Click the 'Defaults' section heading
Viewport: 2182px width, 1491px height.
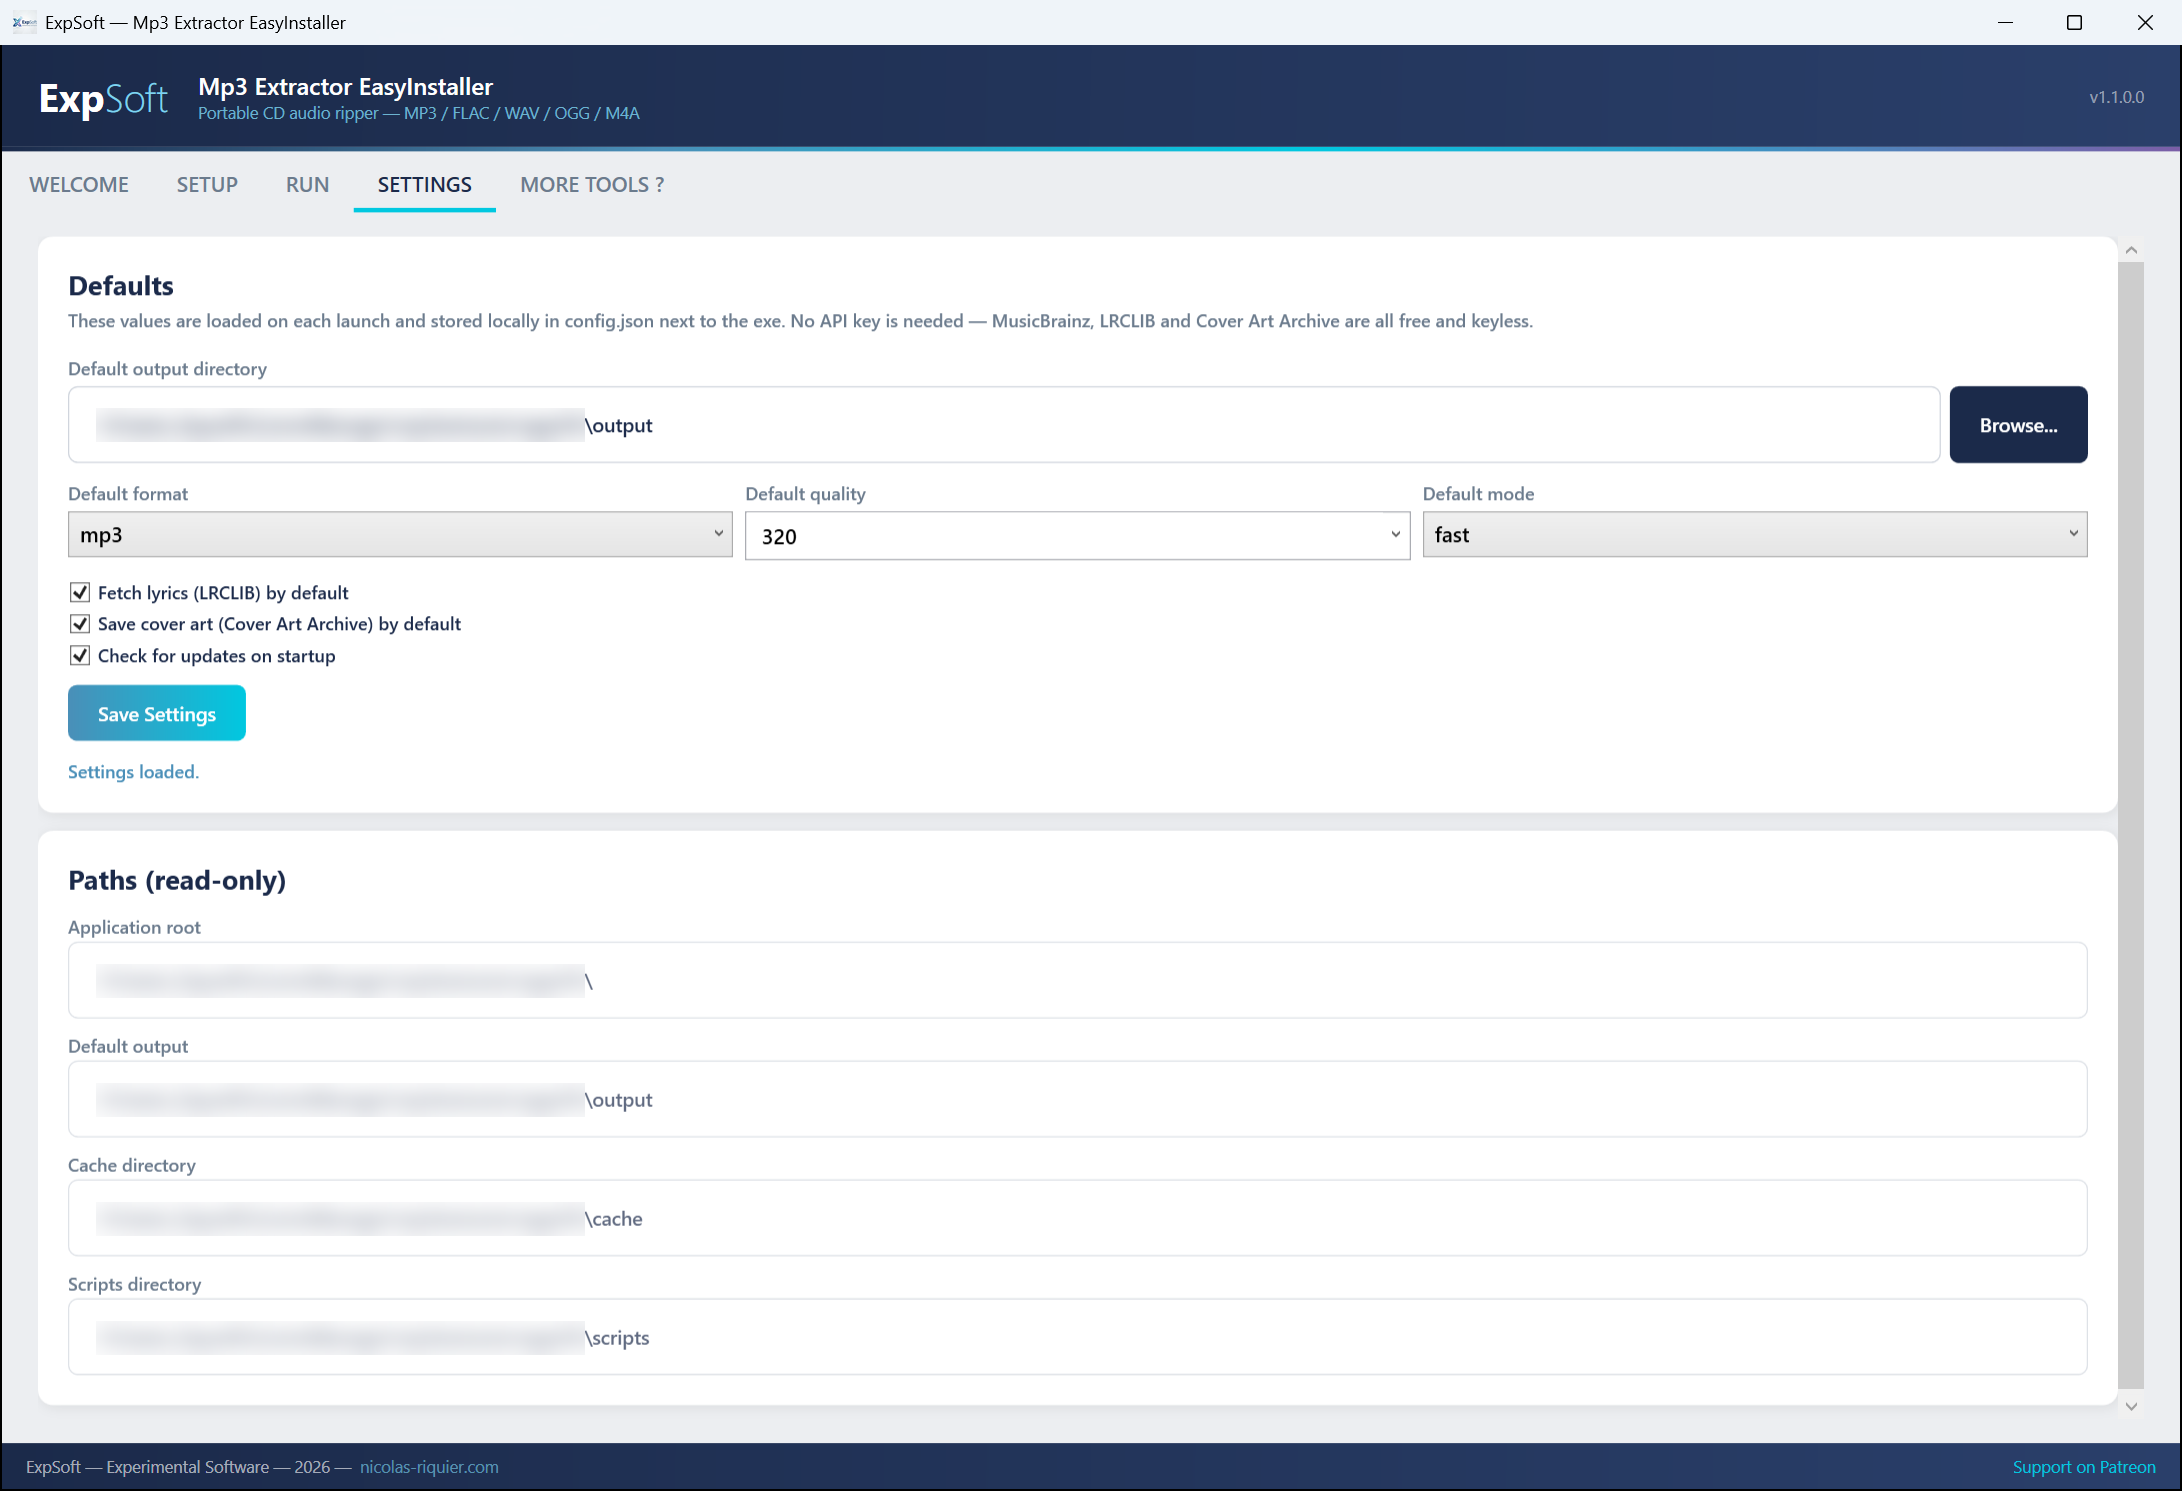tap(121, 286)
